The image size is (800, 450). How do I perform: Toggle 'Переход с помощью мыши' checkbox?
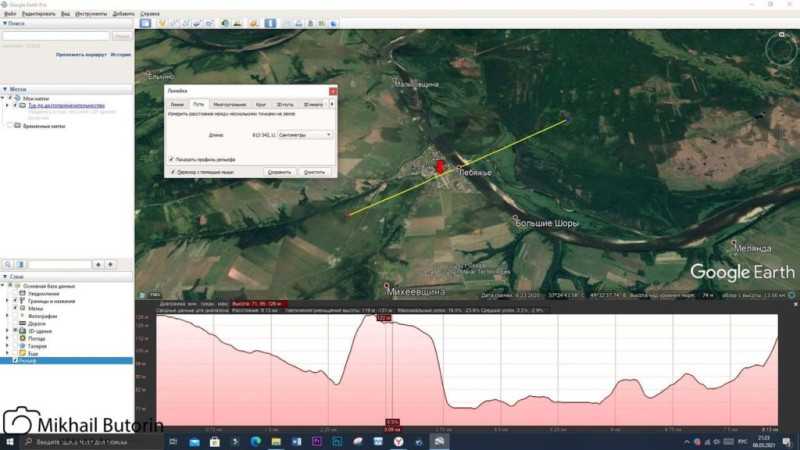point(173,172)
